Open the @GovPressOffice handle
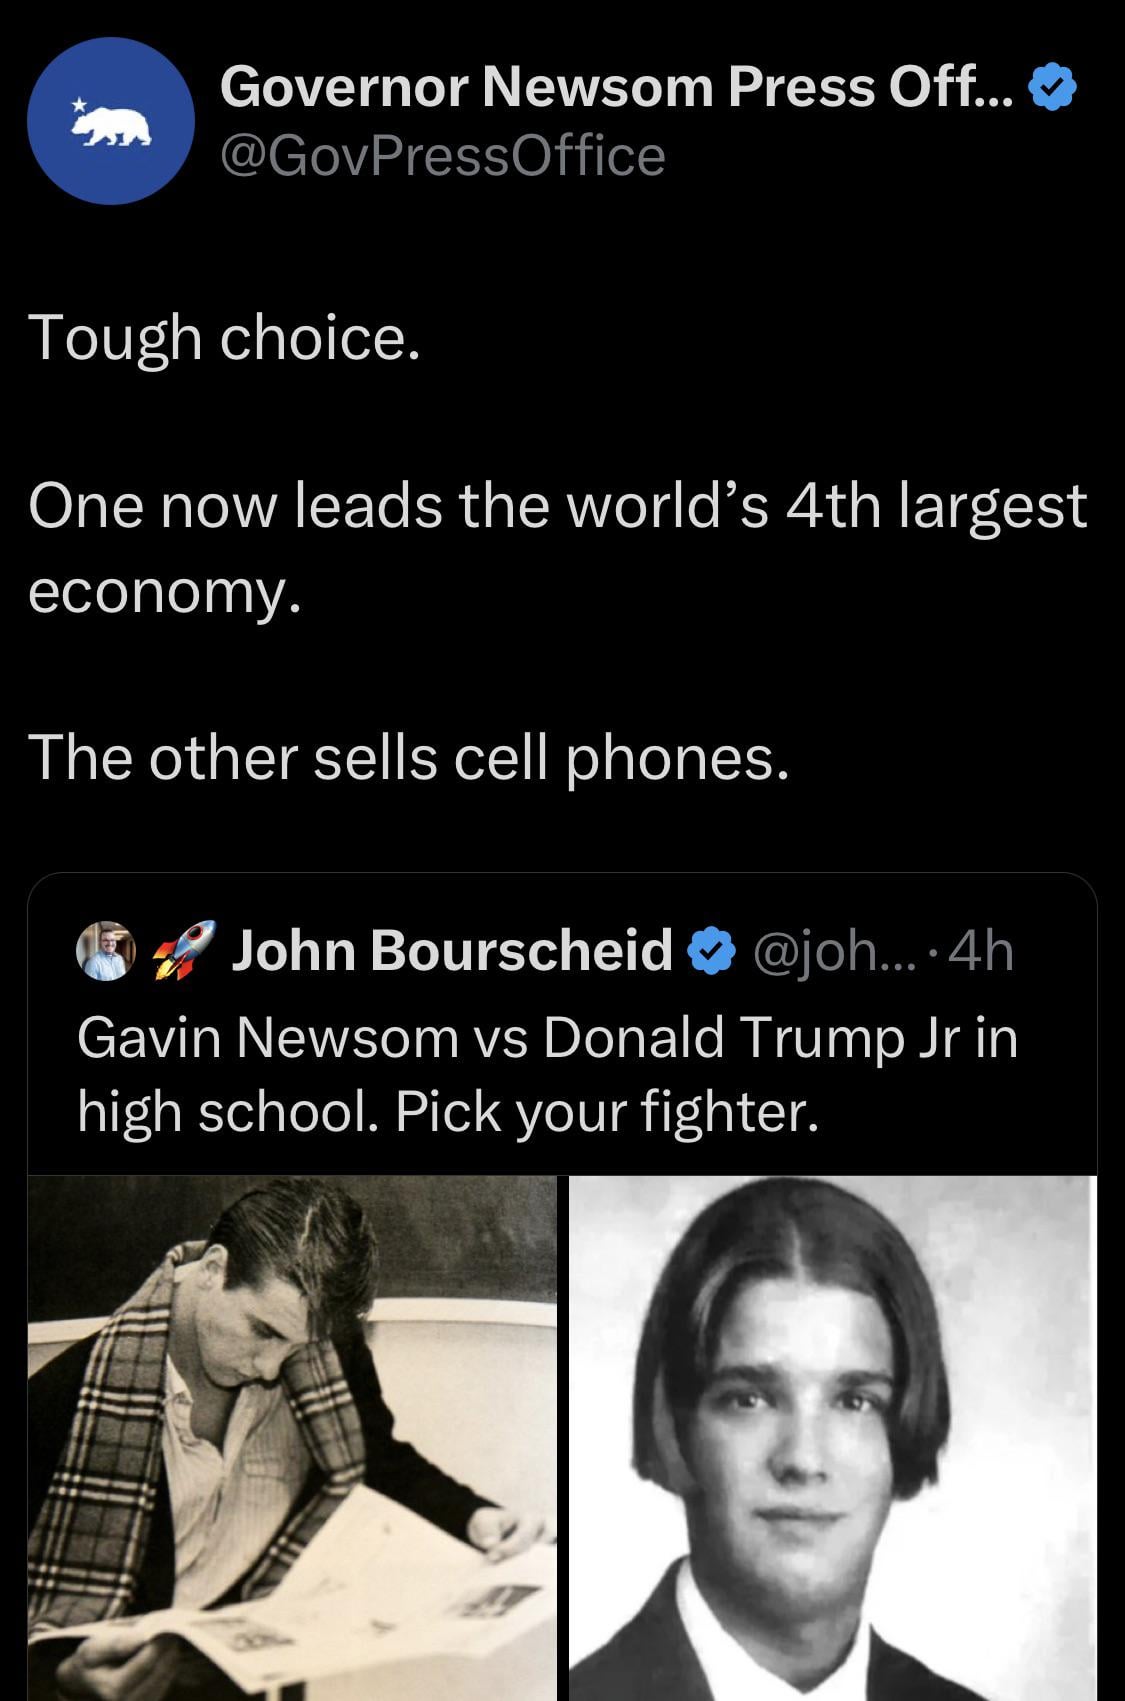Viewport: 1125px width, 1701px height. (442, 156)
